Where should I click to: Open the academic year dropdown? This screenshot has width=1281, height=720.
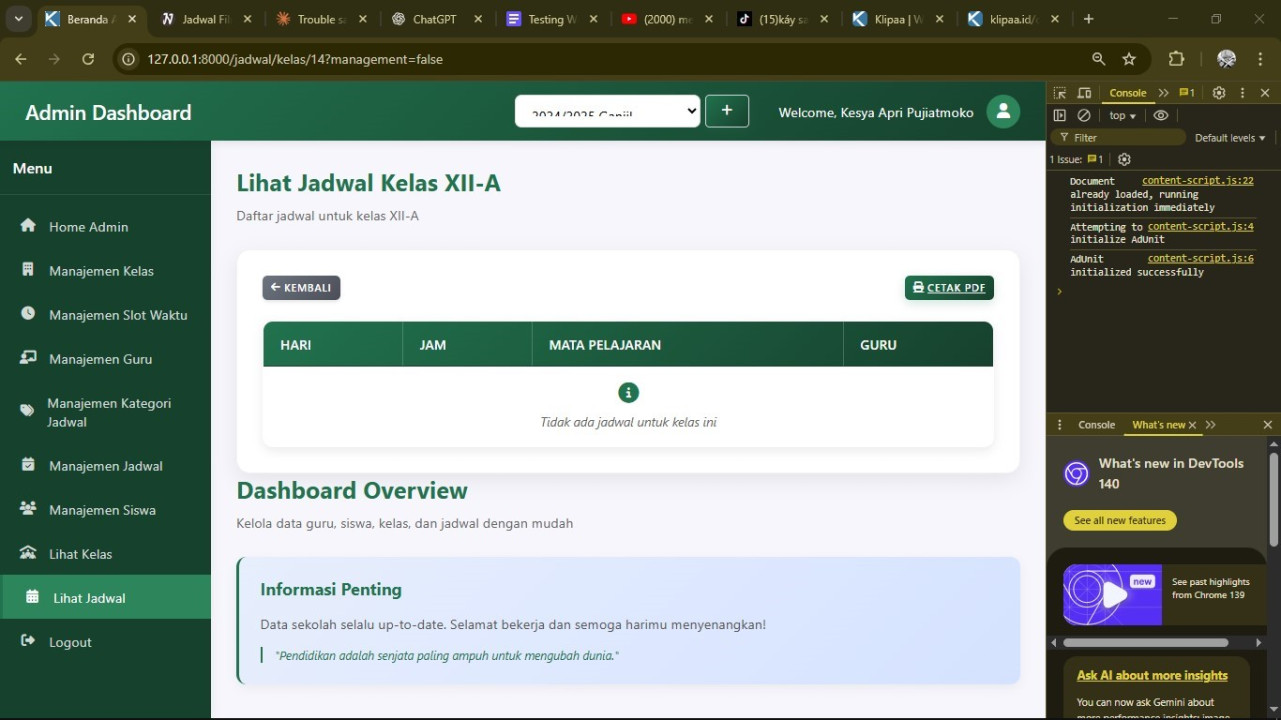pos(607,112)
